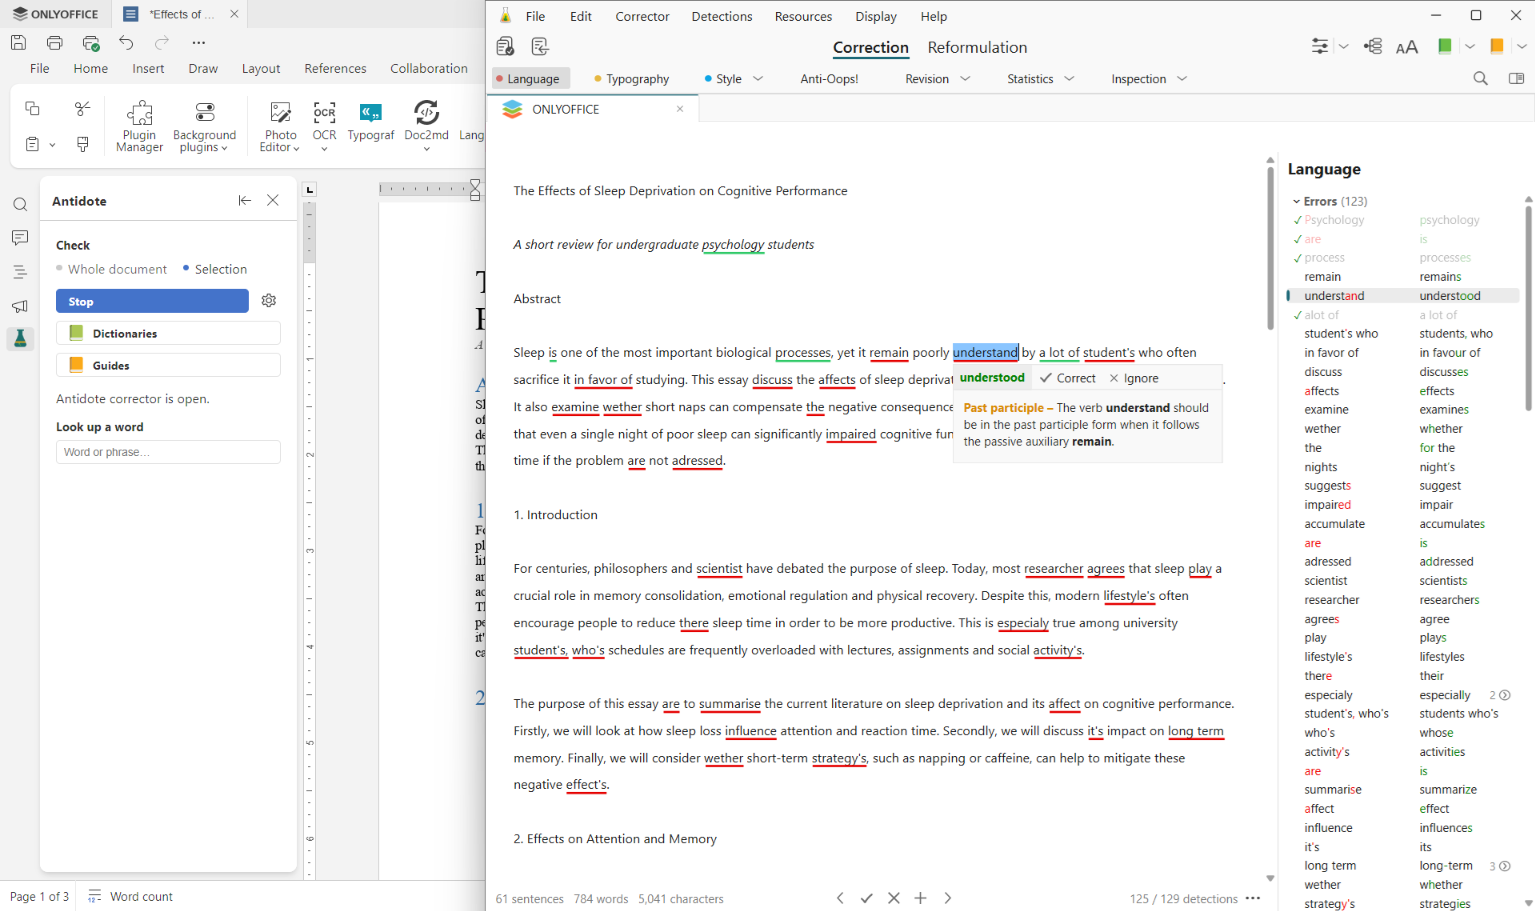Open the OCR plugin dropdown
This screenshot has height=911, width=1535.
pyautogui.click(x=324, y=126)
